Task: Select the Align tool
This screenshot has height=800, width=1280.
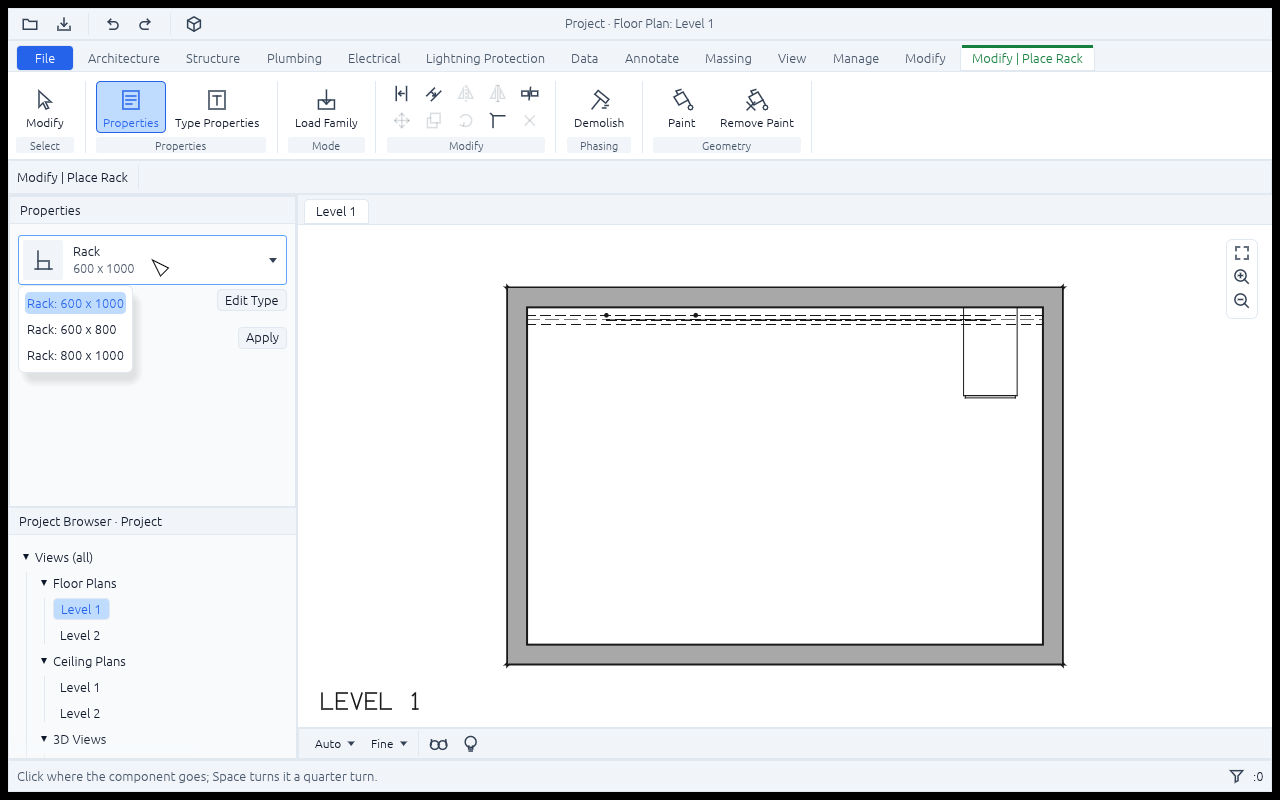Action: pyautogui.click(x=402, y=94)
